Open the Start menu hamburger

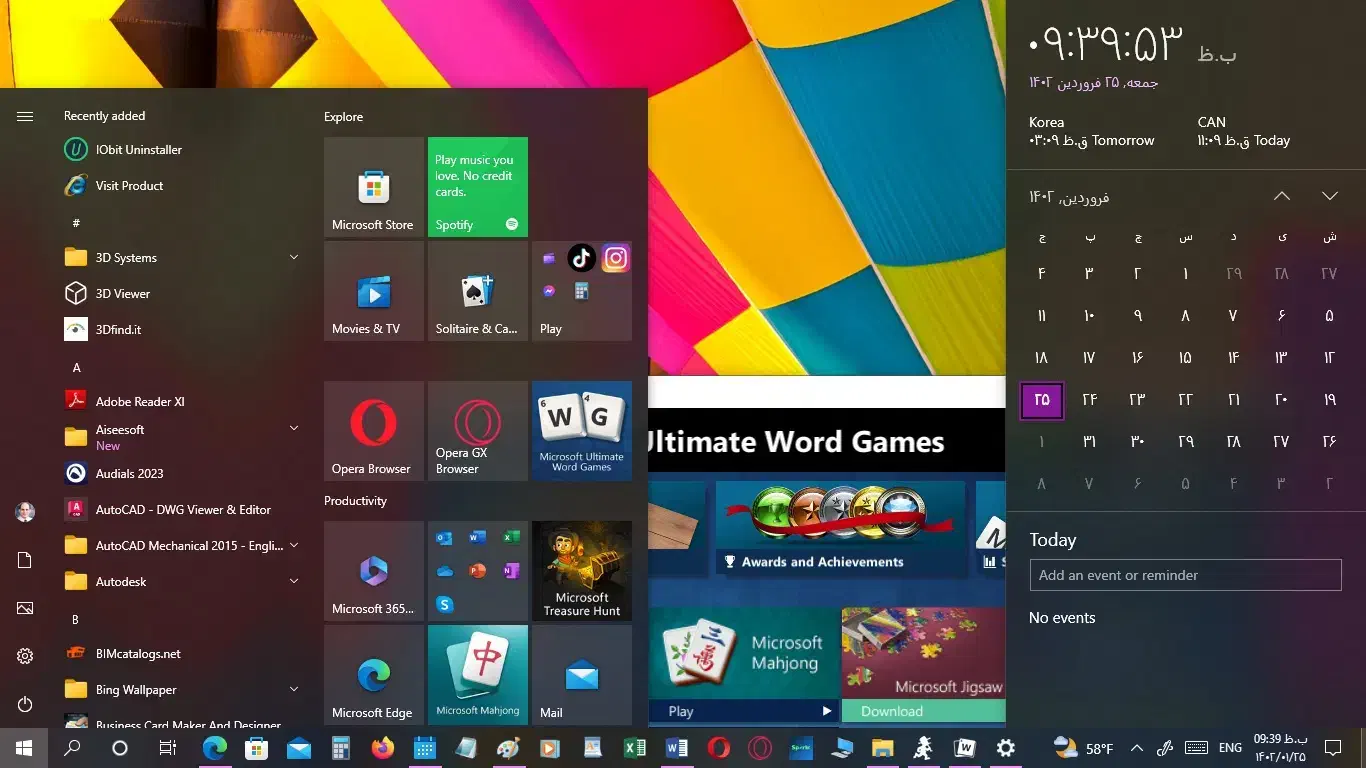tap(25, 115)
